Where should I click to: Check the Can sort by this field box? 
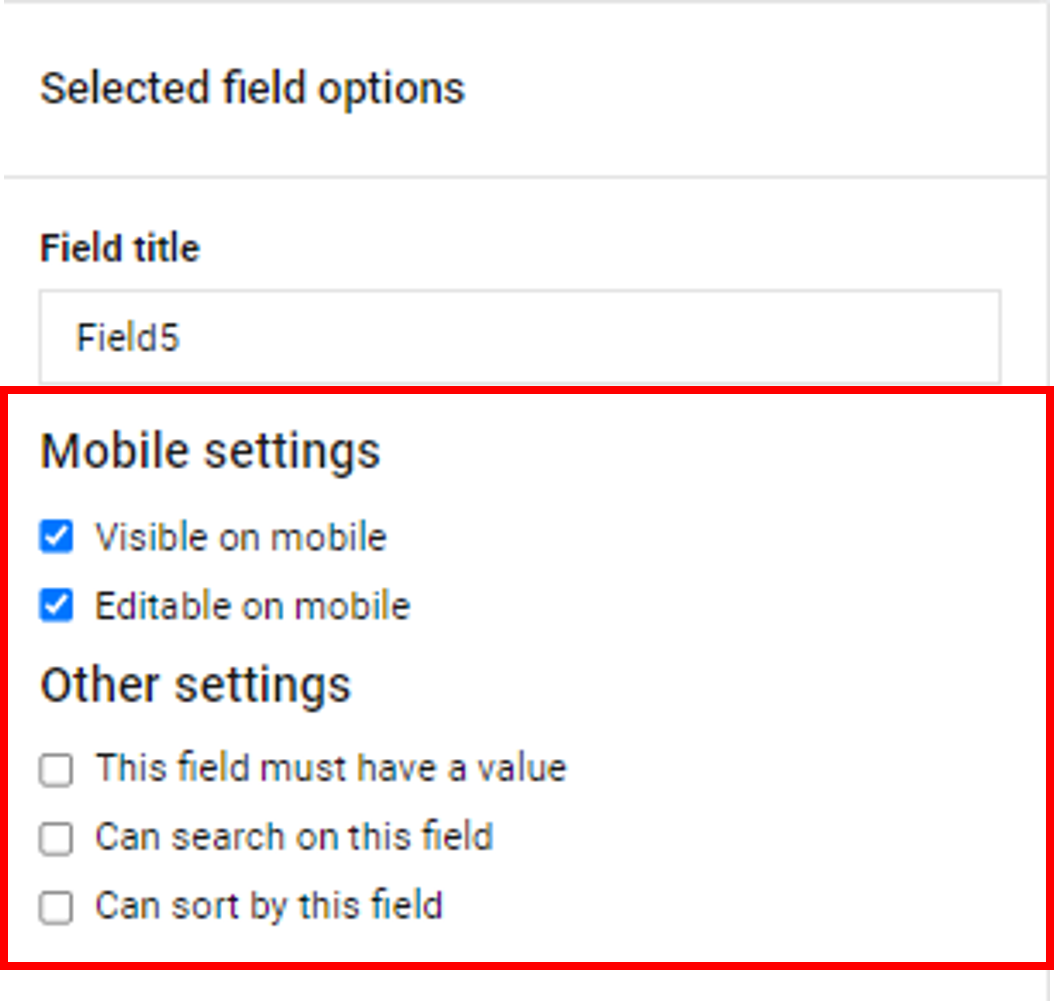point(57,907)
